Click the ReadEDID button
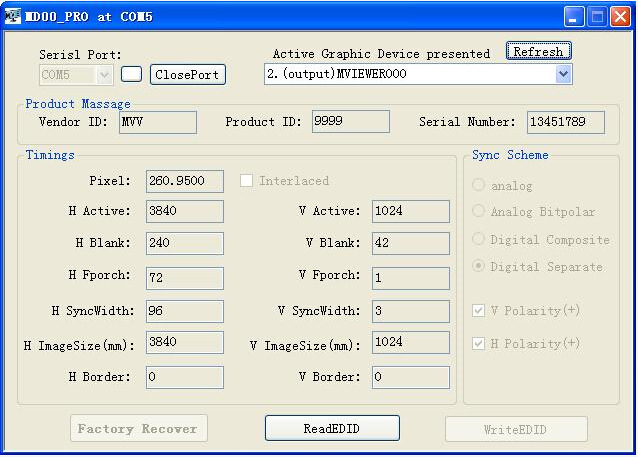The width and height of the screenshot is (638, 457). click(332, 428)
